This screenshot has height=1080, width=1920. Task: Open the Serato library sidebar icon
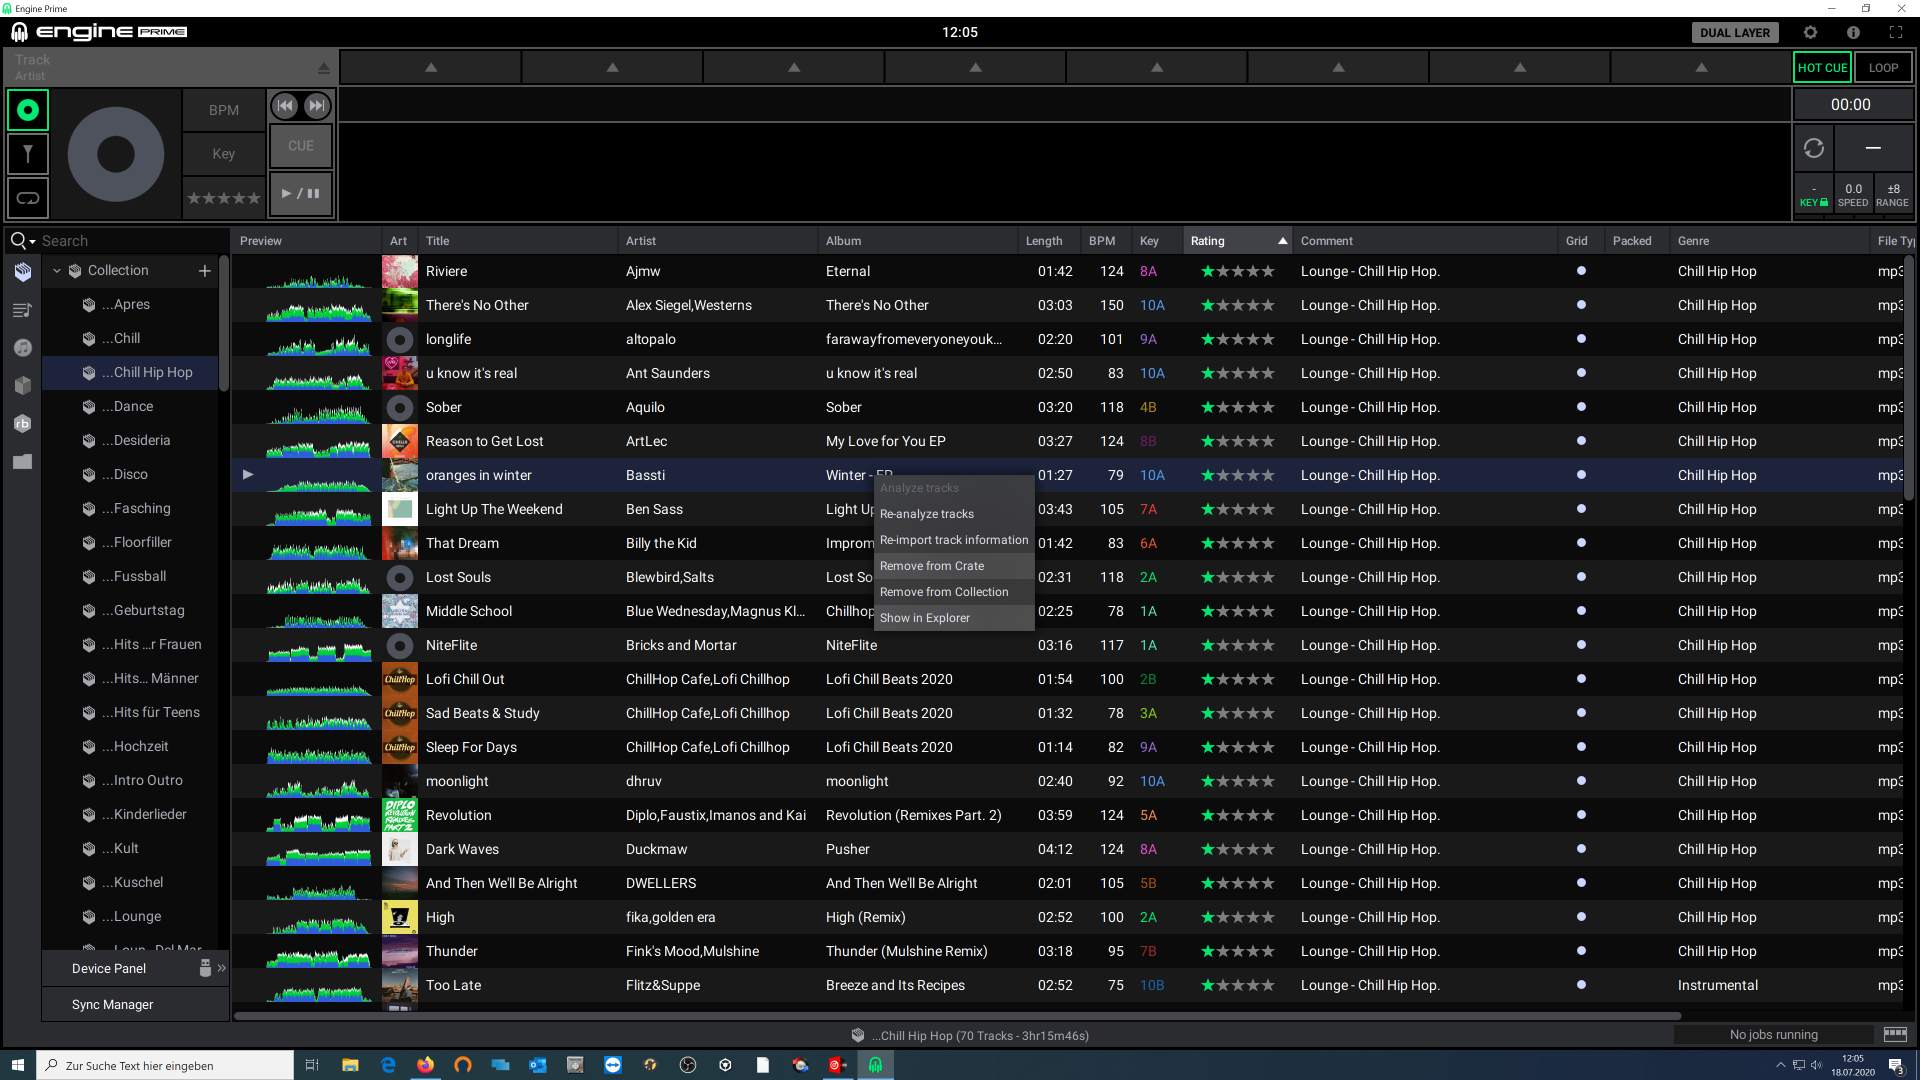pyautogui.click(x=22, y=386)
